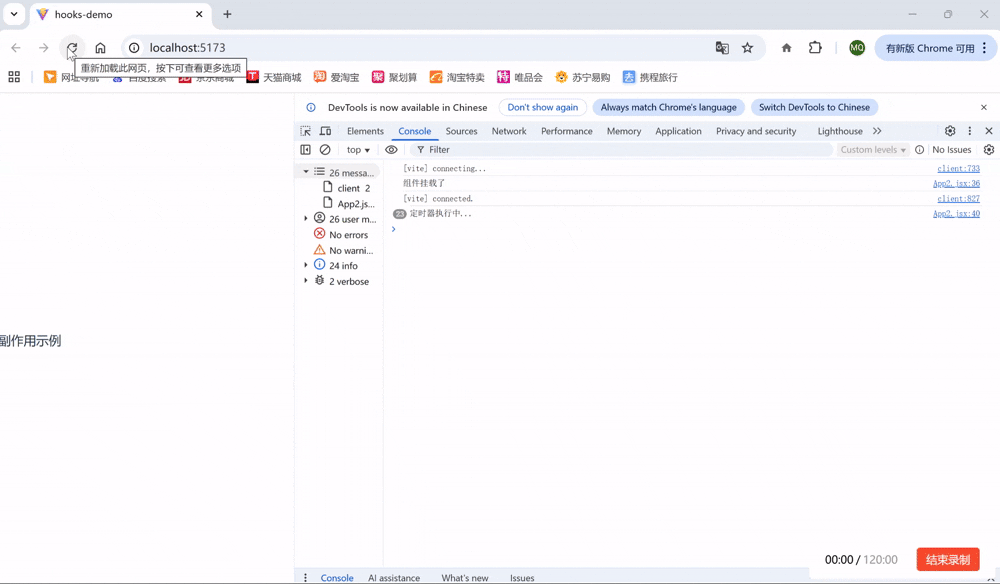Click Don't show again button

(543, 107)
